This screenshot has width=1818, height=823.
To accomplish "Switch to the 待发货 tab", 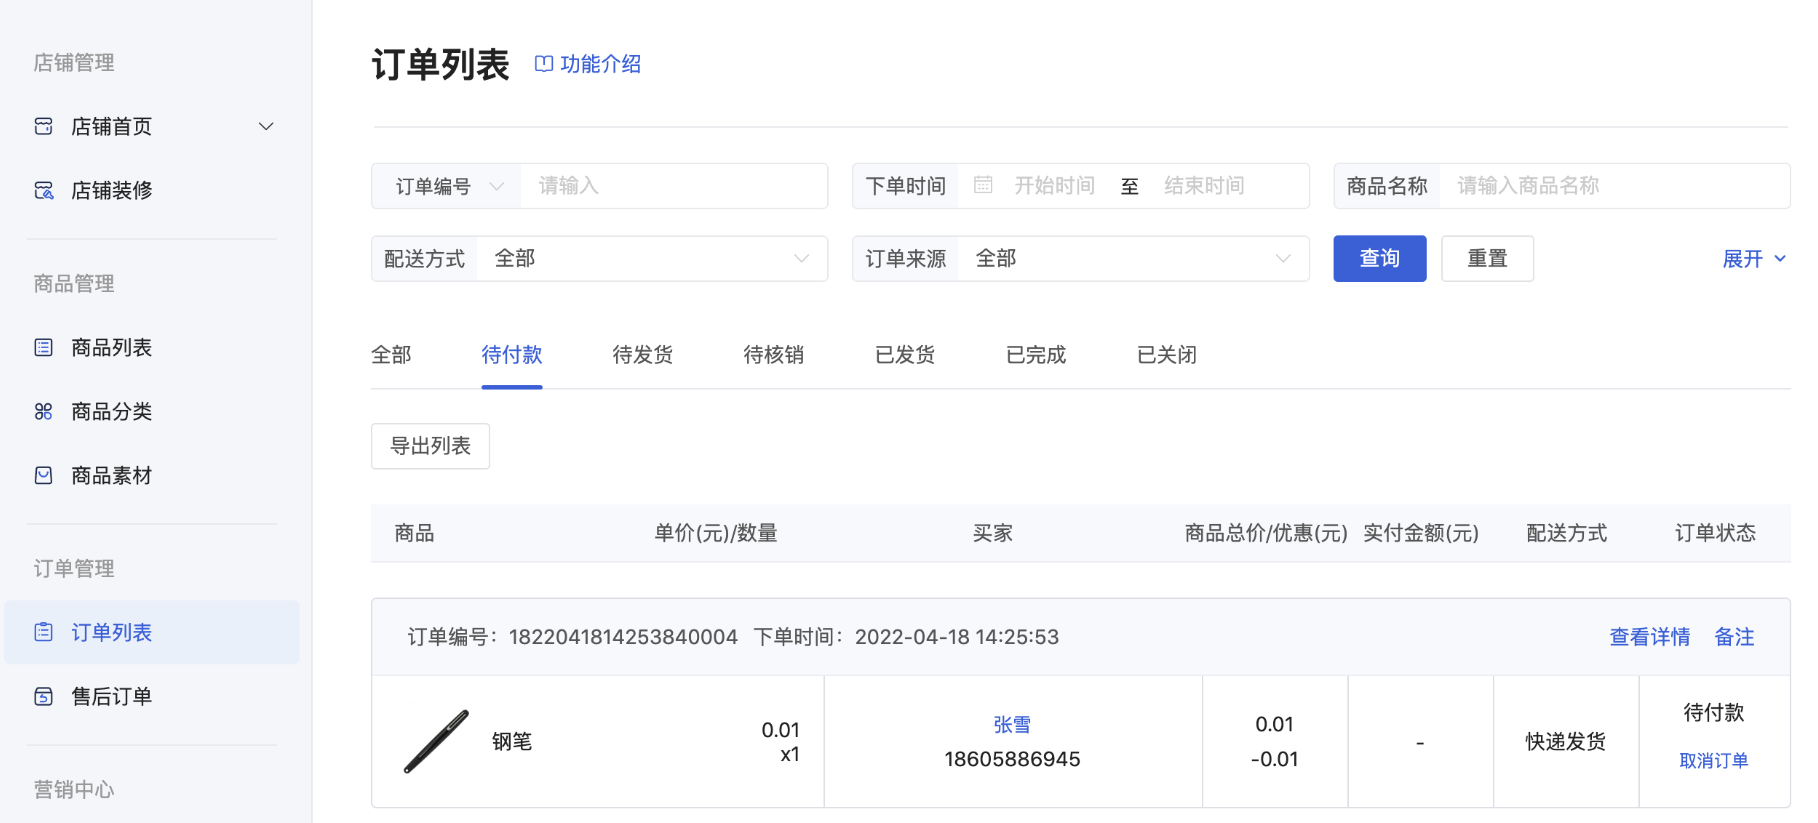I will 643,355.
